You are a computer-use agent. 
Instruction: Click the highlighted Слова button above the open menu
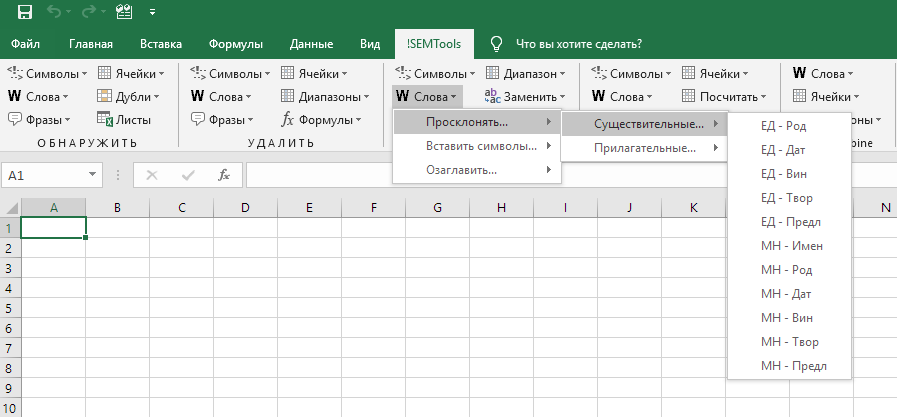click(427, 97)
